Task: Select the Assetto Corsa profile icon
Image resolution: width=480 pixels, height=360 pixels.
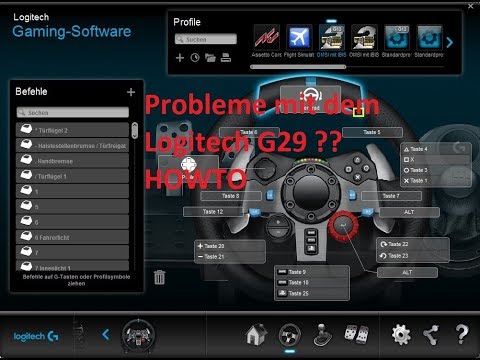Action: coord(267,37)
